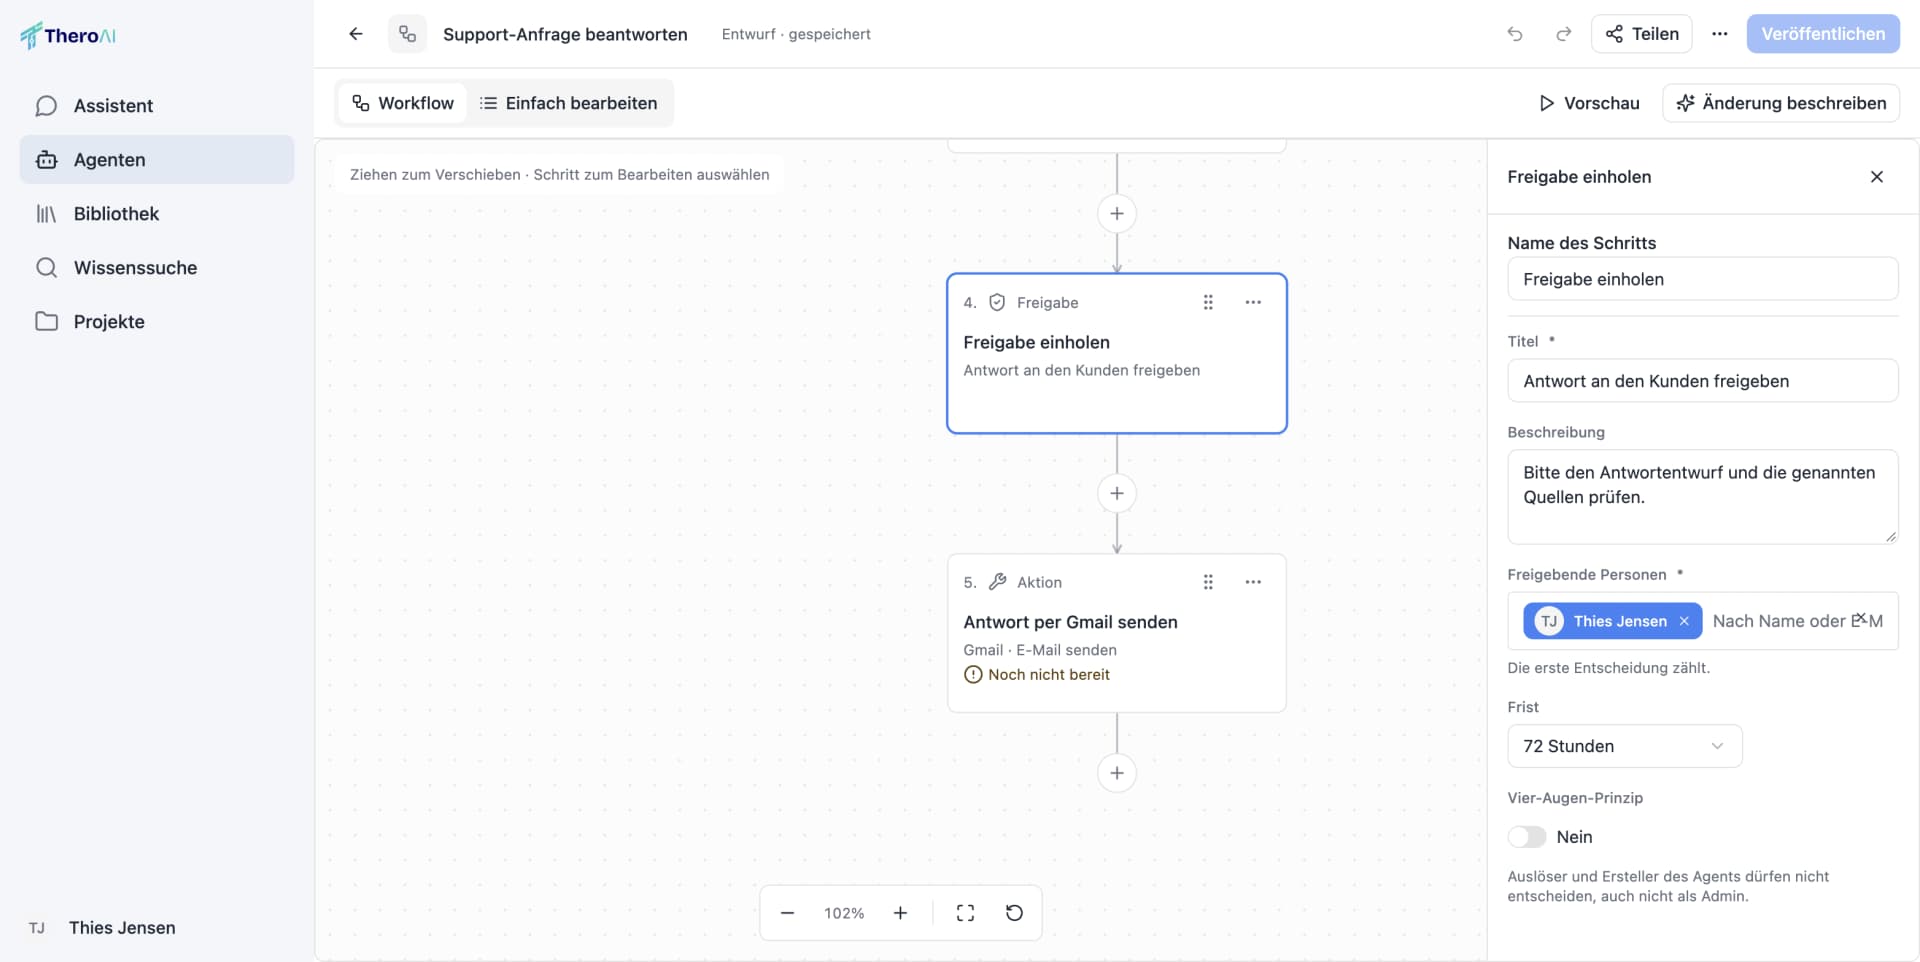This screenshot has width=1920, height=962.
Task: Open Wissenssuche in the sidebar
Action: click(157, 268)
